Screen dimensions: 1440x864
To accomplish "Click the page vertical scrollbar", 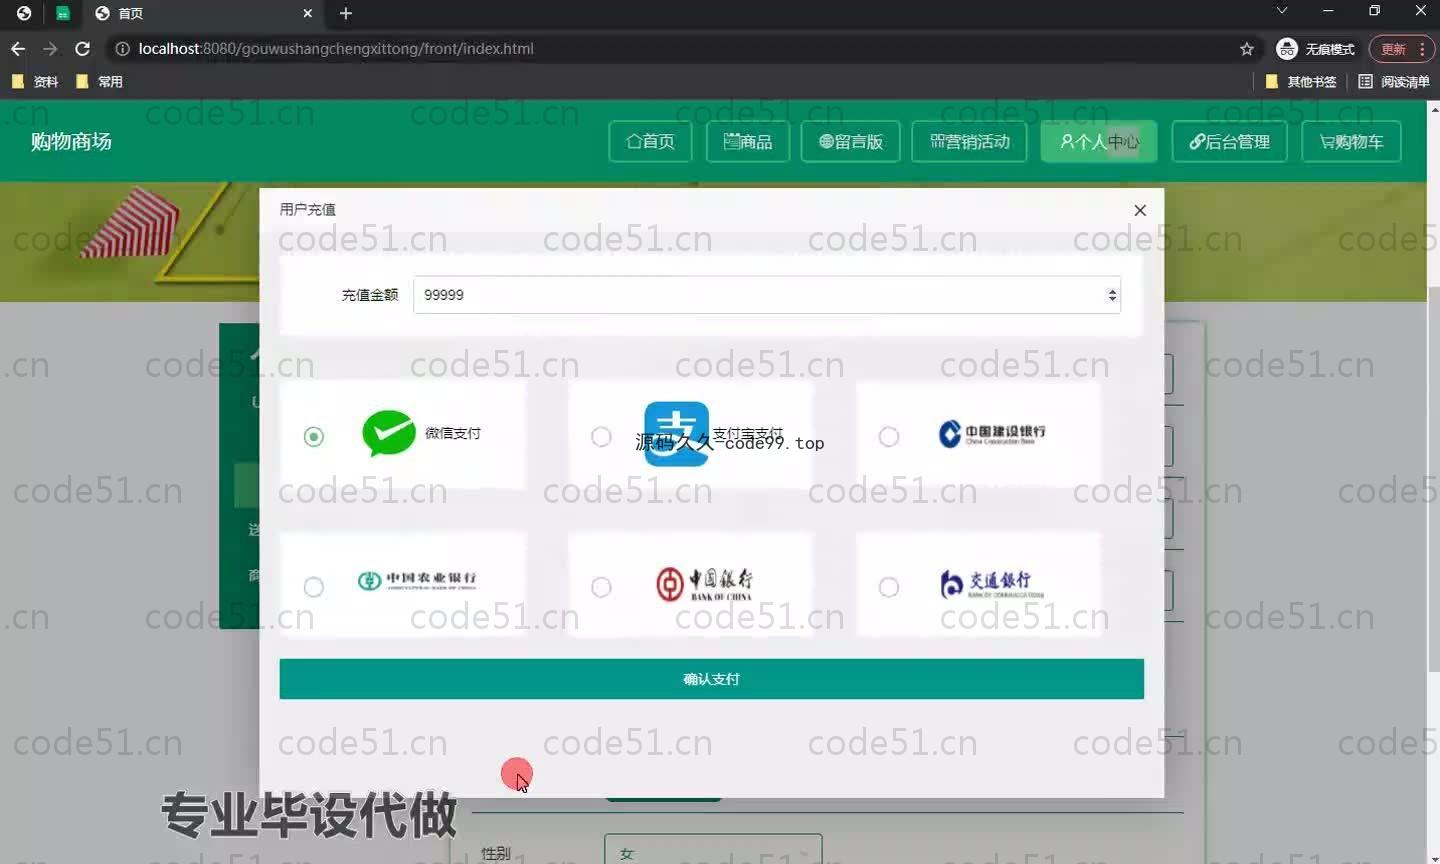I will pyautogui.click(x=1433, y=480).
